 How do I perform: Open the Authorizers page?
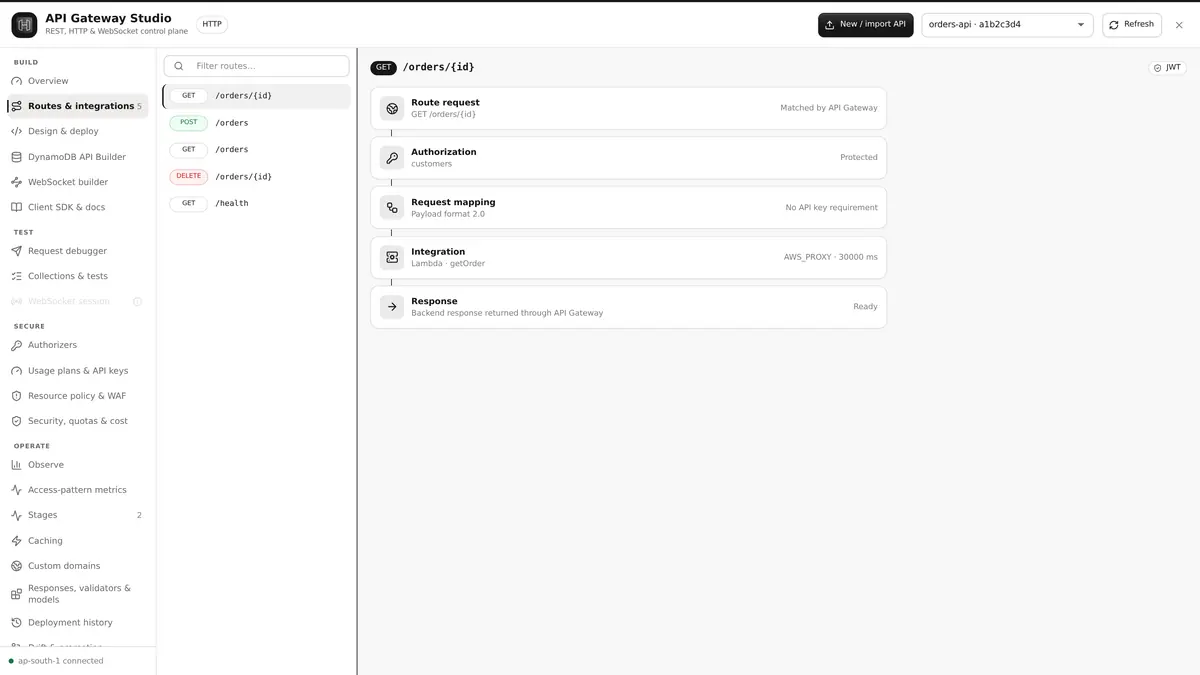78,345
